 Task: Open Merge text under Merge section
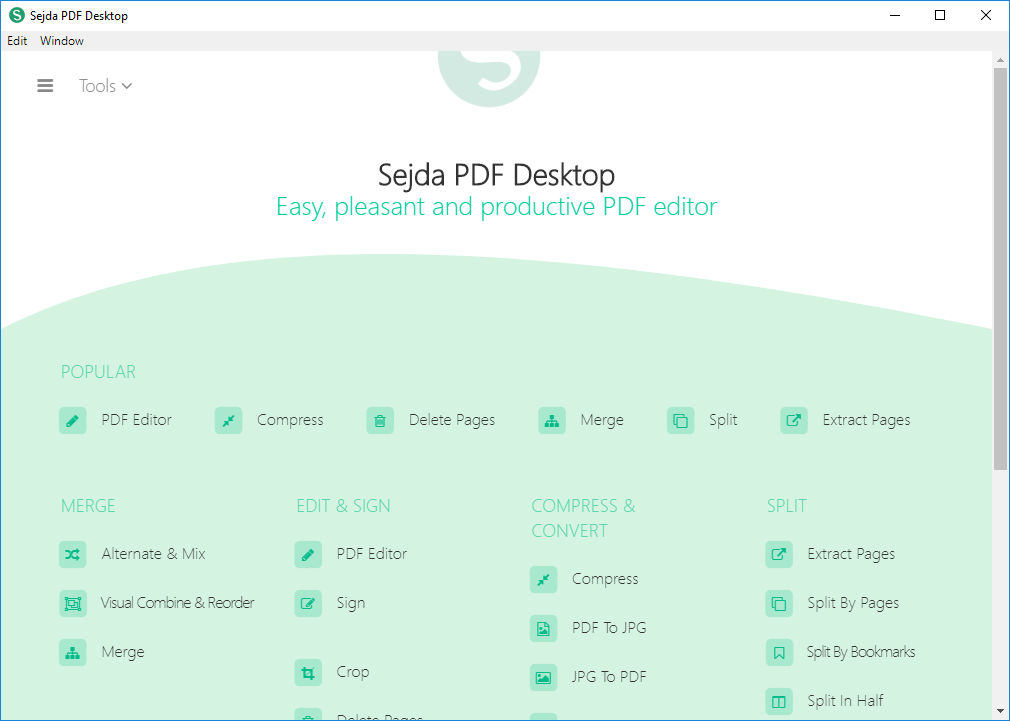122,652
